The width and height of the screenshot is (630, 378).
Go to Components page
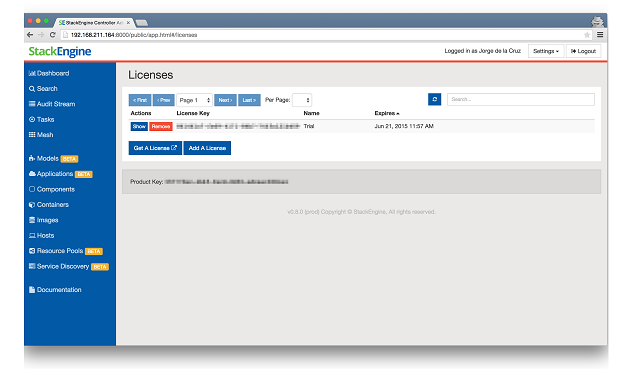pos(52,189)
